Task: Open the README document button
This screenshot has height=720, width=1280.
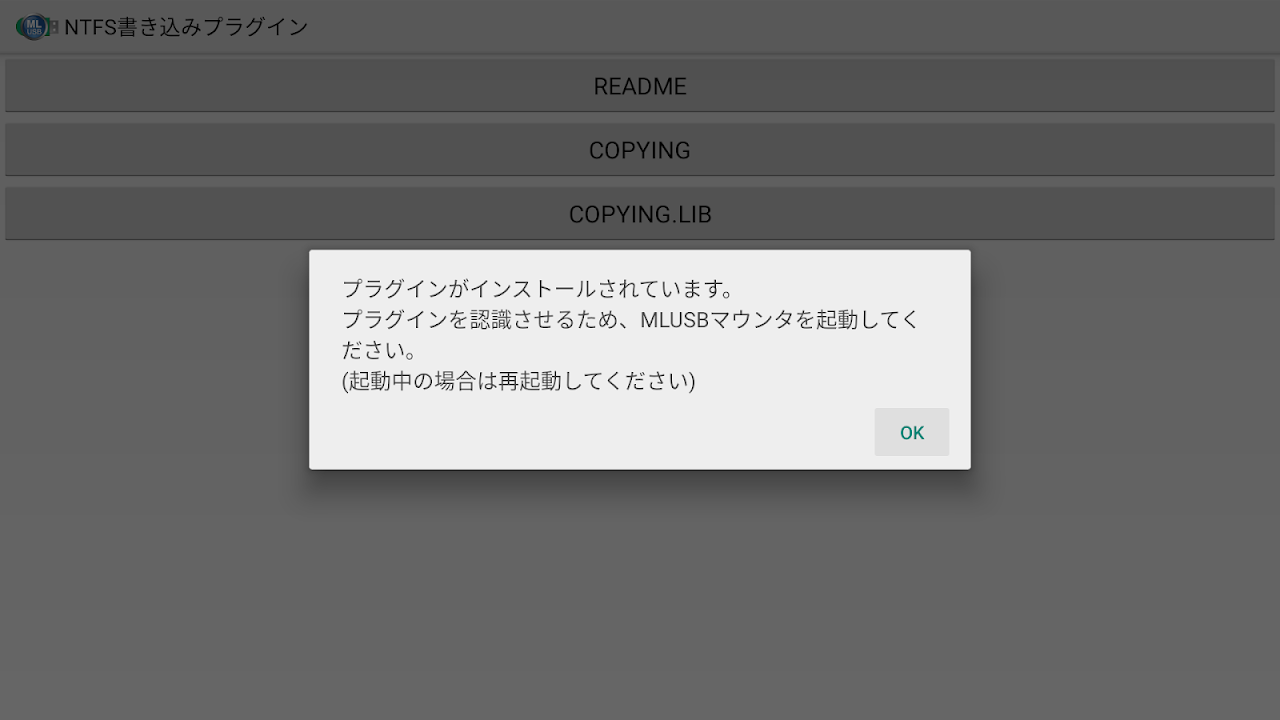Action: [x=640, y=86]
